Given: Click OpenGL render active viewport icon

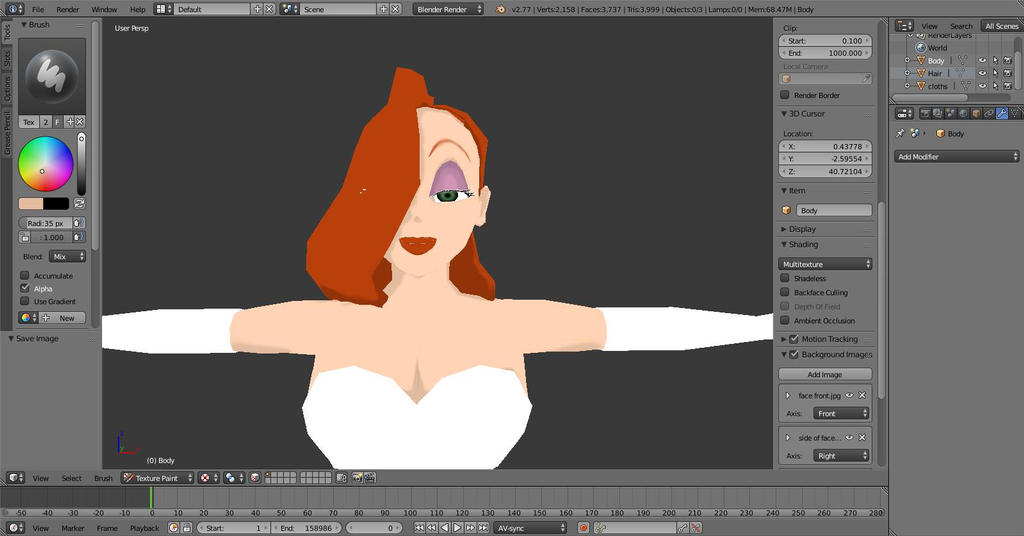Looking at the screenshot, I should point(357,478).
